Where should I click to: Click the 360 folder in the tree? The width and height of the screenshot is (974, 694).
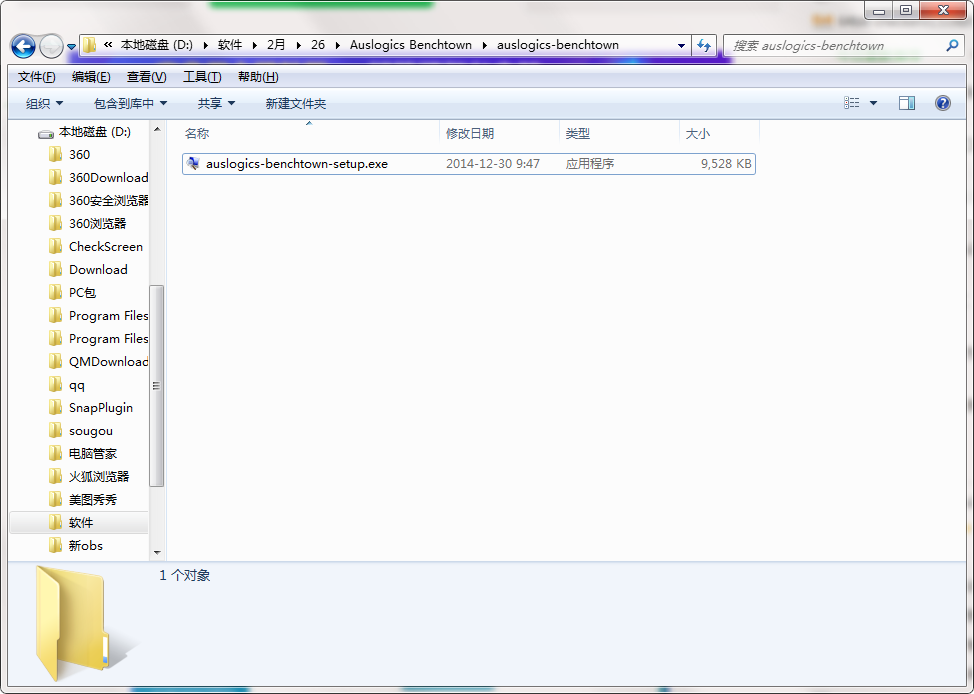(80, 155)
